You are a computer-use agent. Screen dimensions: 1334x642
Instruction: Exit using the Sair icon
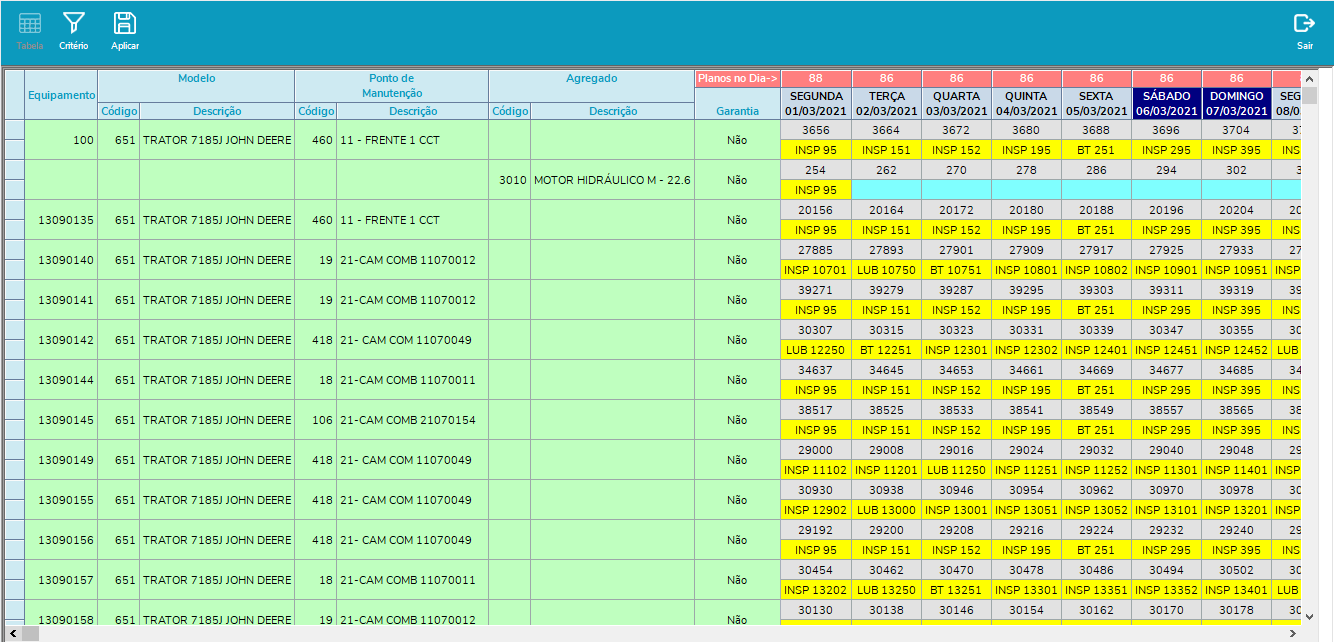[x=1304, y=31]
